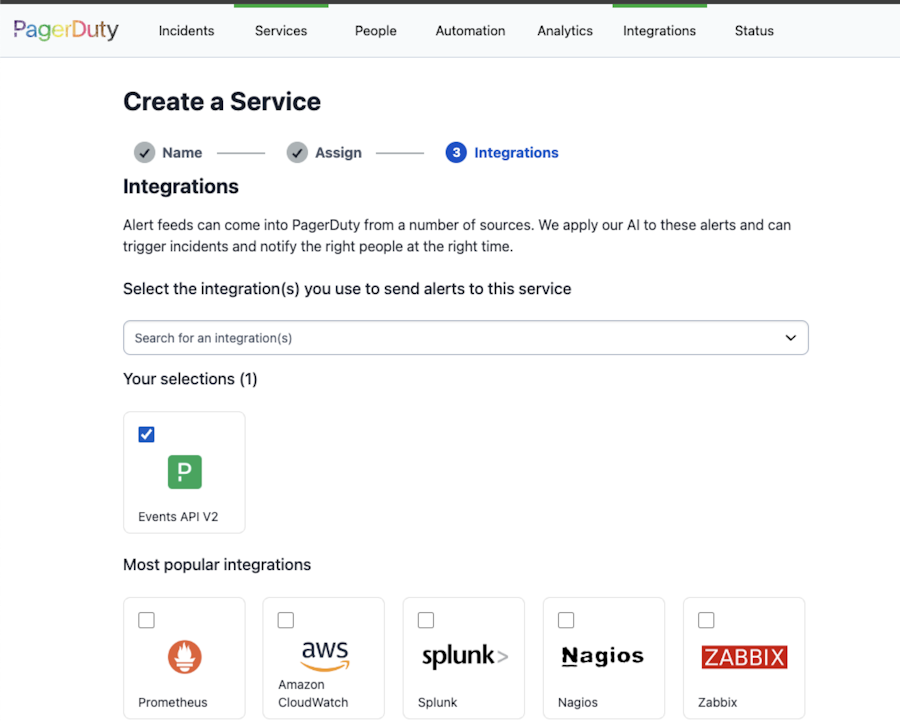Viewport: 900px width, 722px height.
Task: Click the step 3 number badge
Action: pos(456,153)
